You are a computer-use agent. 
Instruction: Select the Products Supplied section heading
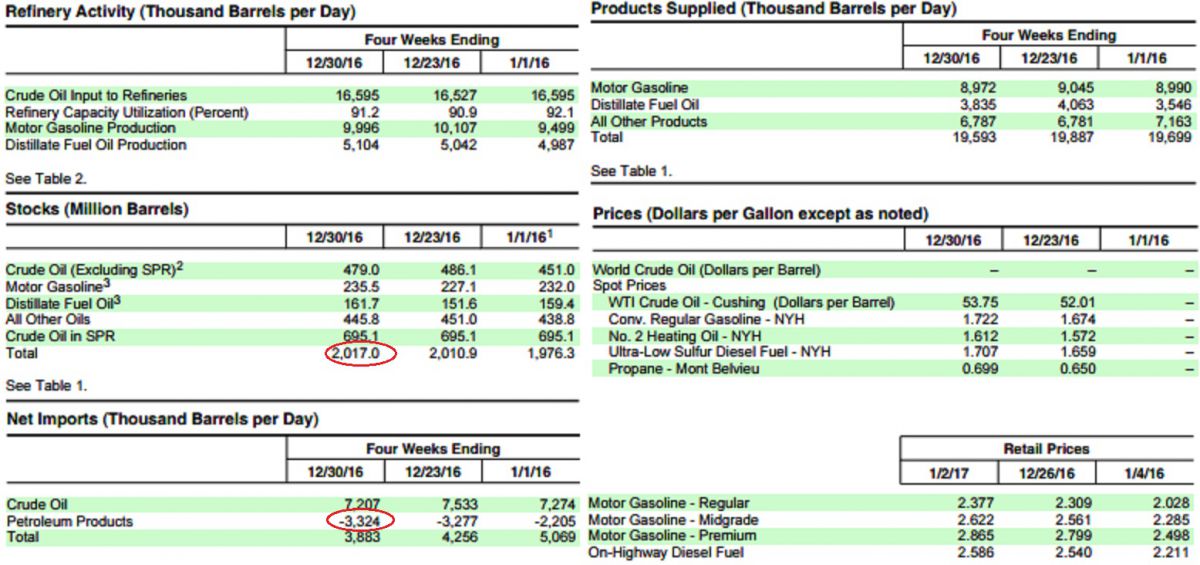(773, 9)
